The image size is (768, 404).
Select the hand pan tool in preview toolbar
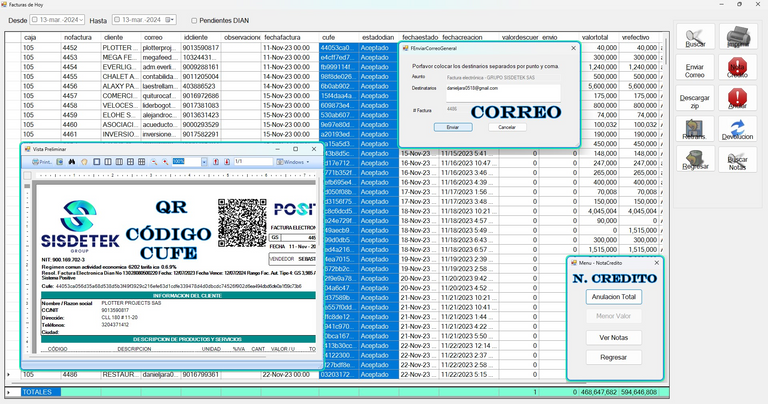coord(84,162)
